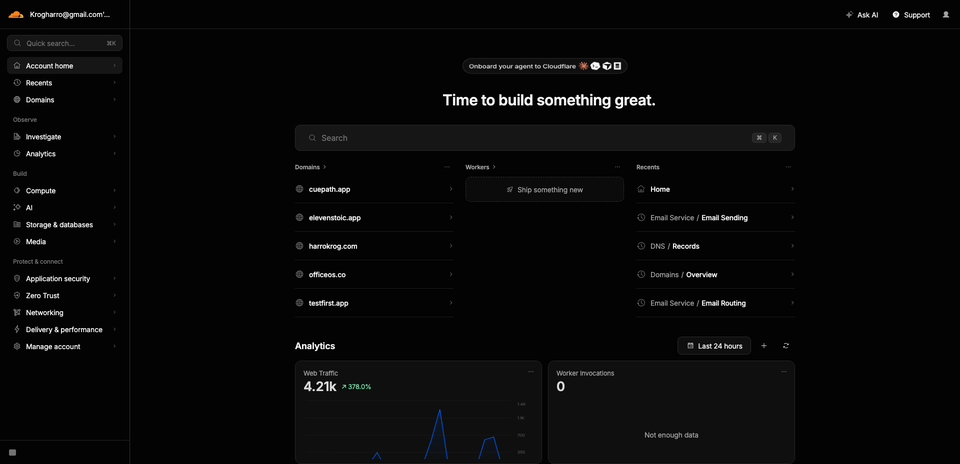960x464 pixels.
Task: Open the Support menu
Action: click(x=911, y=15)
